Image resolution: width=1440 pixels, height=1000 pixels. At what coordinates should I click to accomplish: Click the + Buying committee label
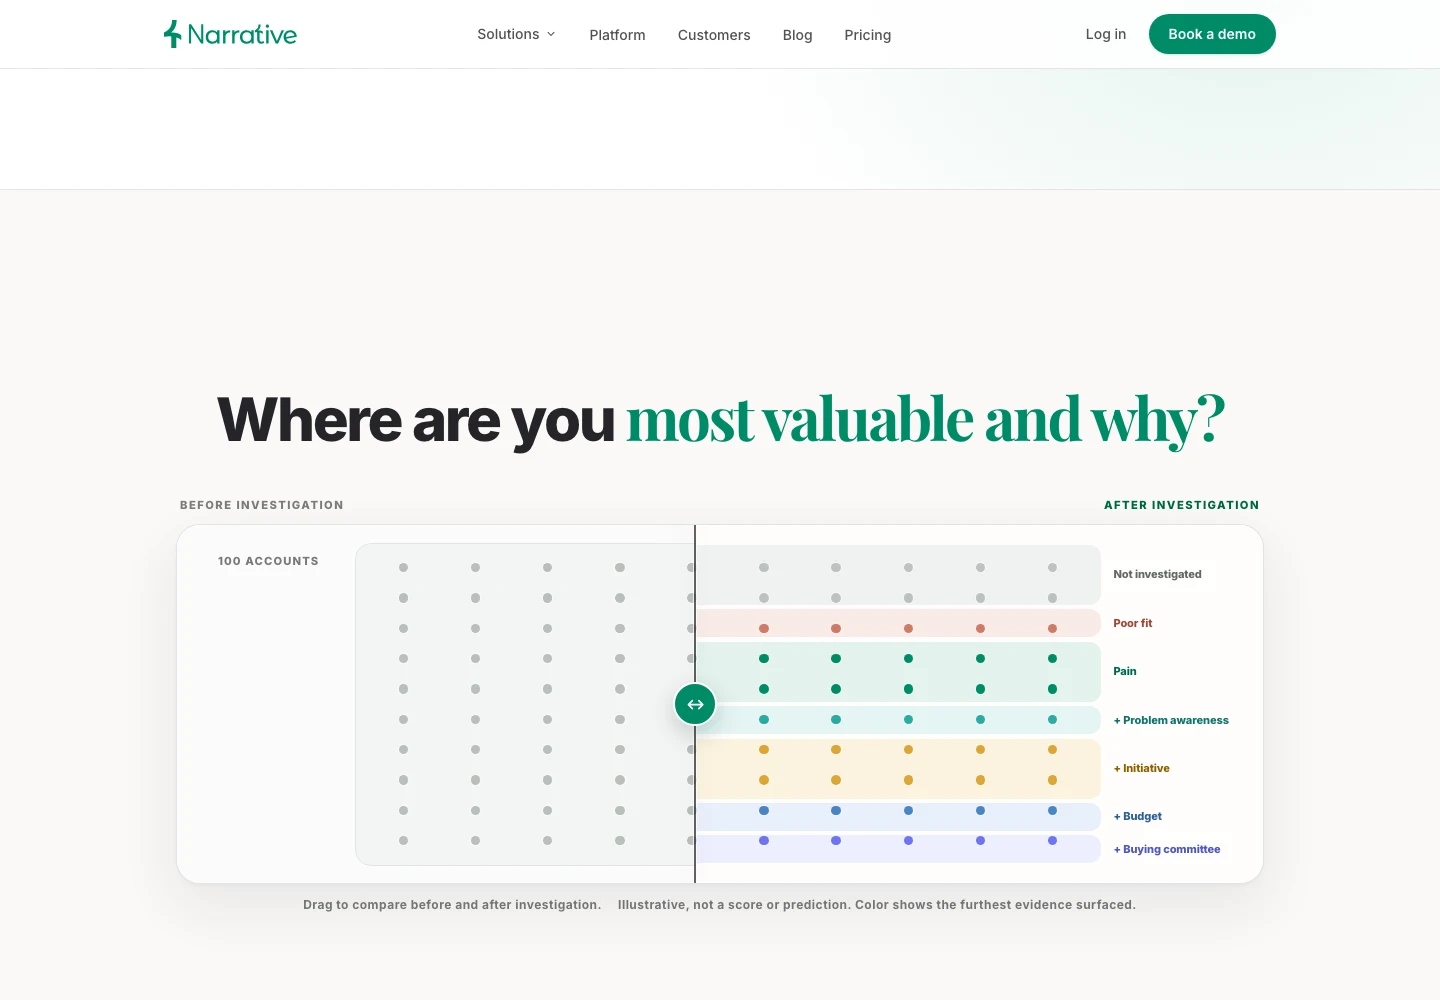click(1167, 849)
